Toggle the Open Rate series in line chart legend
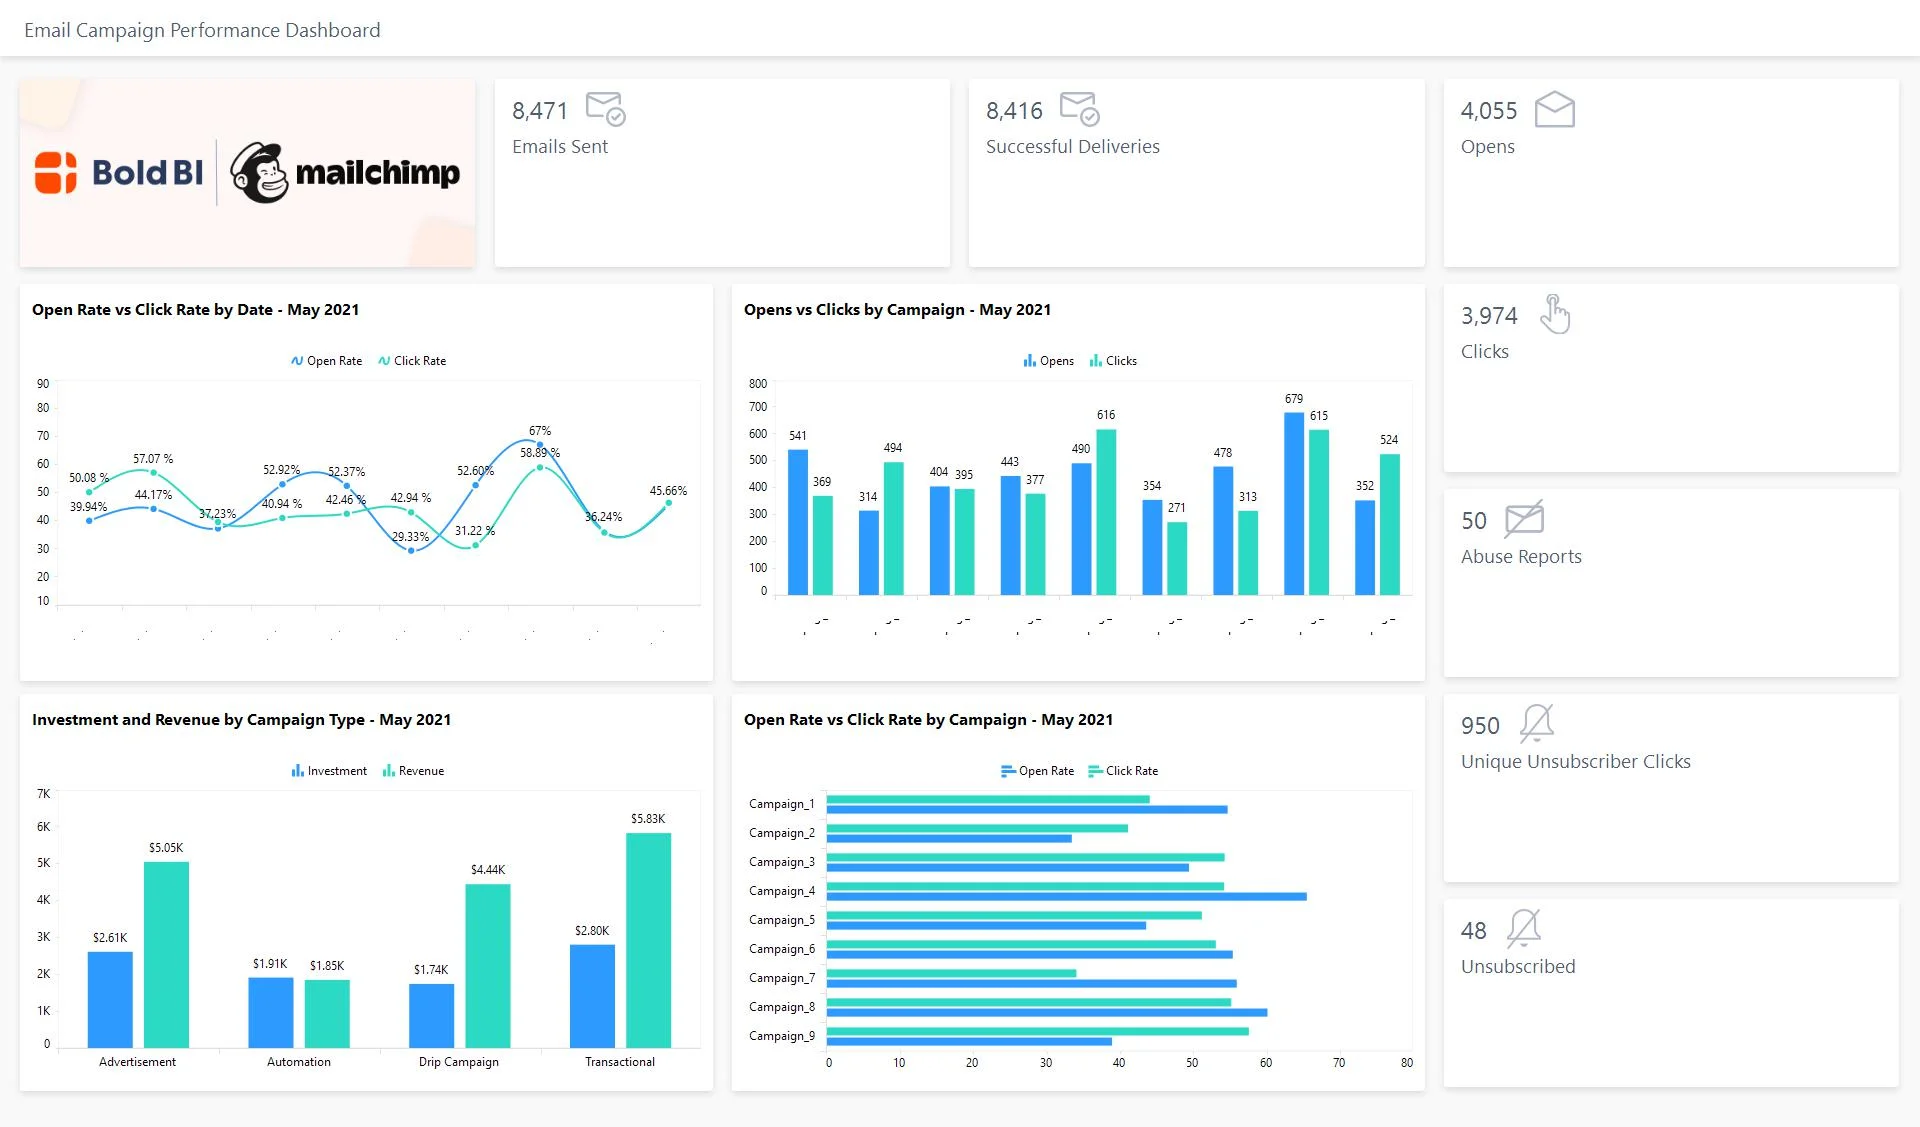The height and width of the screenshot is (1127, 1920). click(x=326, y=360)
